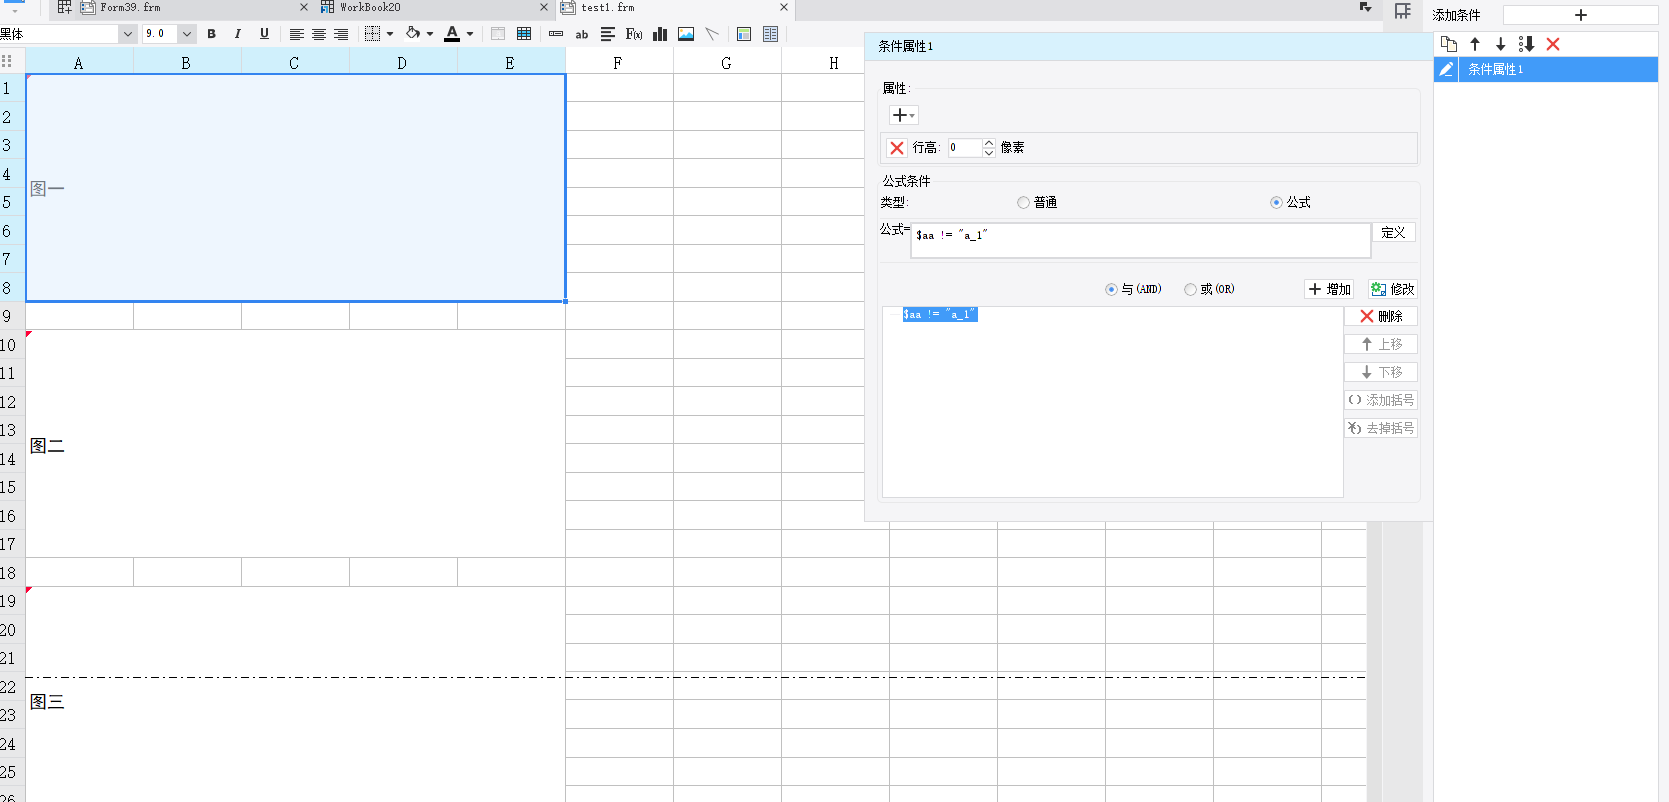This screenshot has height=802, width=1669.
Task: Select the 公式 type radio button
Action: [1276, 203]
